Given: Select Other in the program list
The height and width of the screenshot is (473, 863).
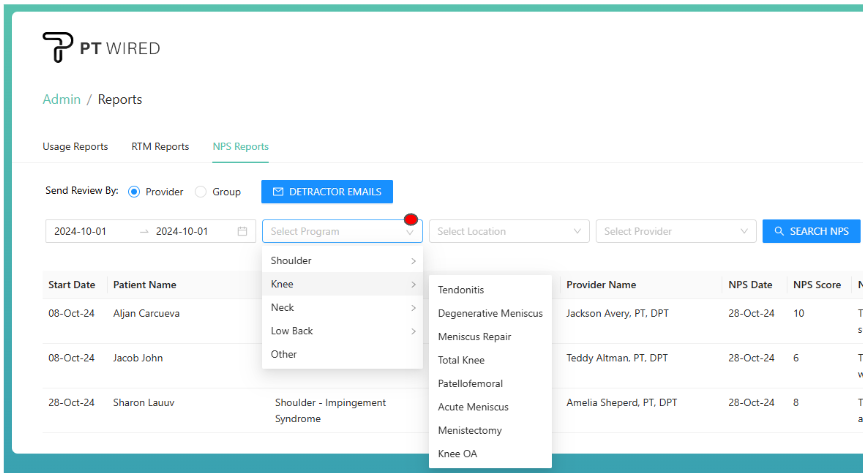Looking at the screenshot, I should click(x=284, y=354).
